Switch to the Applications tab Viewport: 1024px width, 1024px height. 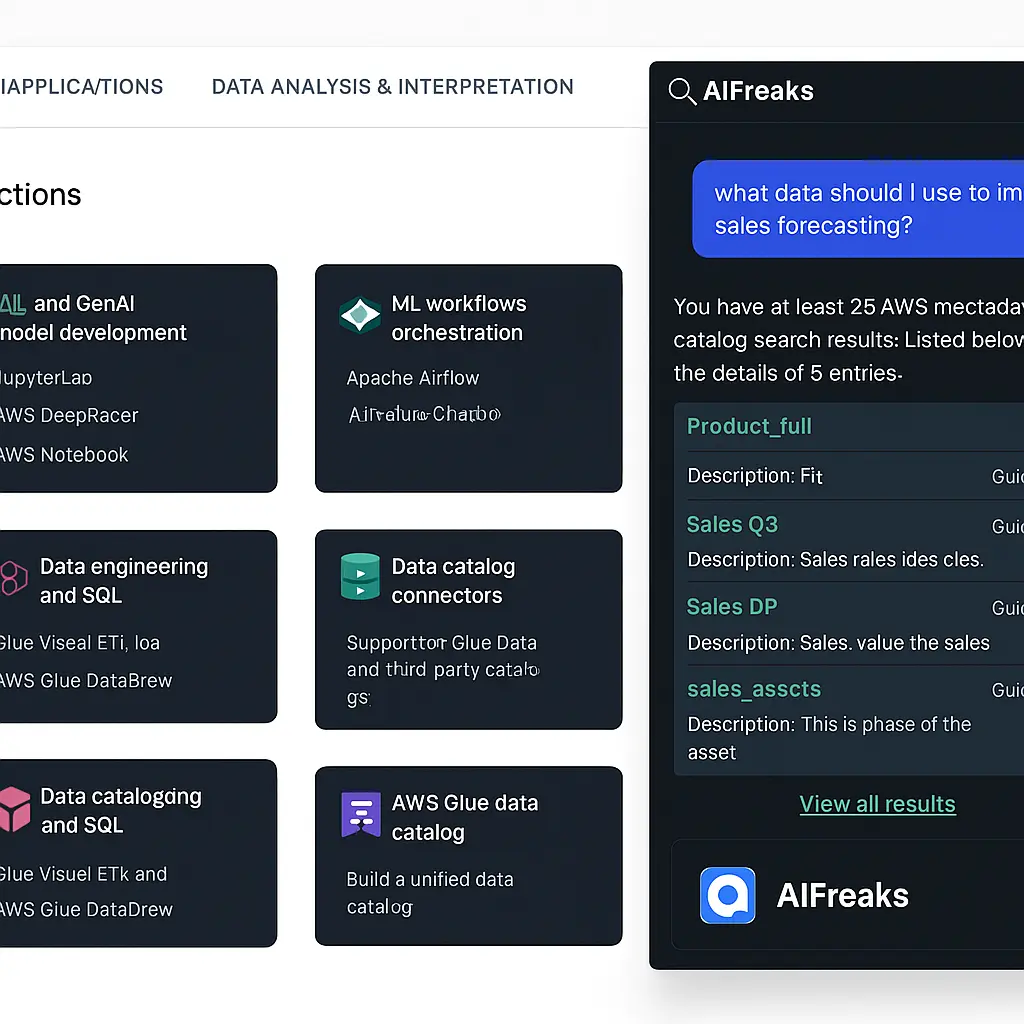(x=82, y=87)
